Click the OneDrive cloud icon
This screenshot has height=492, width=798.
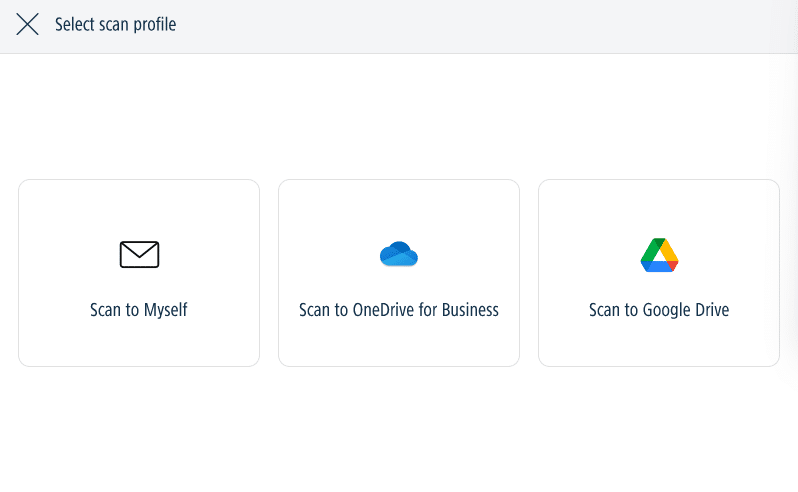click(399, 254)
